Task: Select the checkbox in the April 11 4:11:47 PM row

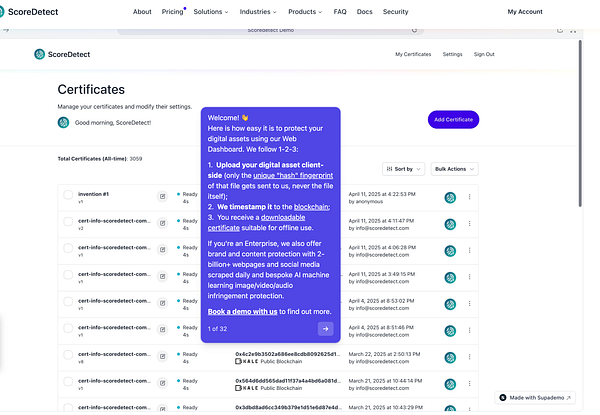Action: tap(68, 221)
